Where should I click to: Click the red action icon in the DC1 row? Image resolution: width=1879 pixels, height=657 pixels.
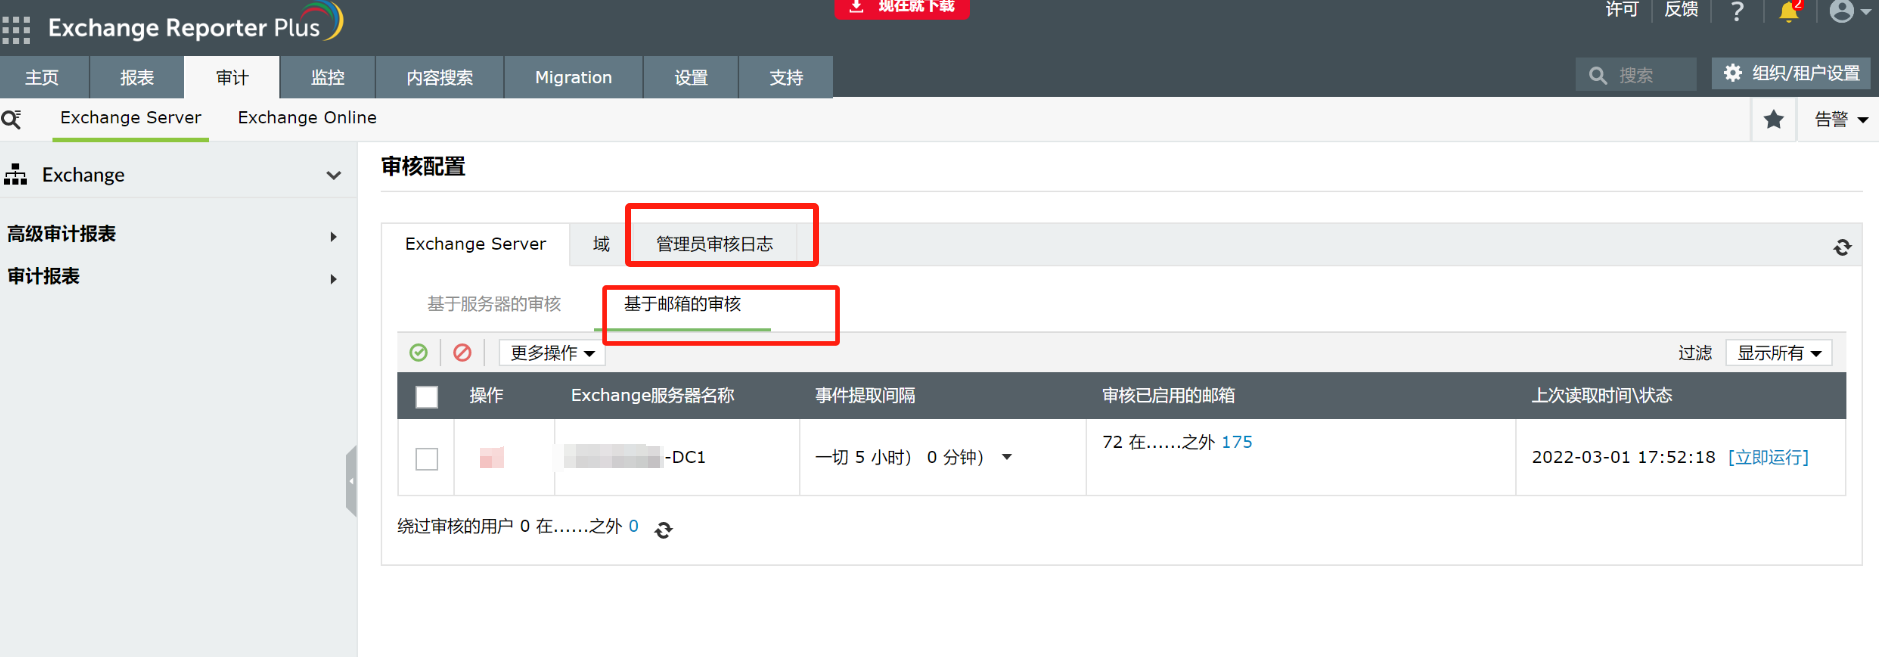[x=491, y=457]
